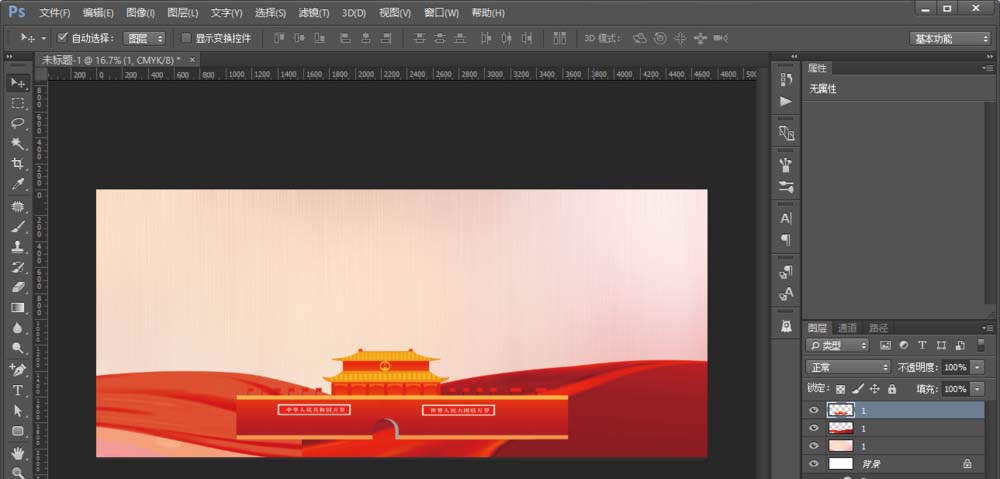The image size is (1000, 479).
Task: Filter layers by type layer T icon
Action: pos(922,345)
